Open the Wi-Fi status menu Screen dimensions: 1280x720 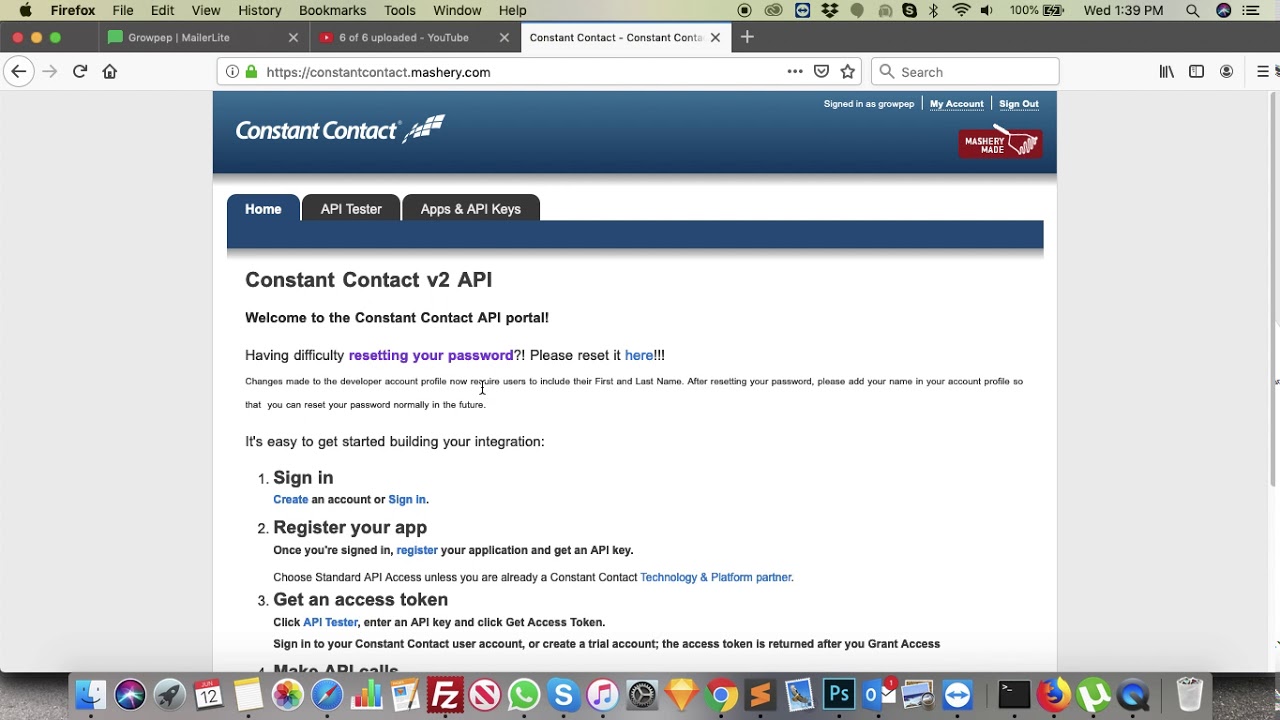pyautogui.click(x=961, y=11)
